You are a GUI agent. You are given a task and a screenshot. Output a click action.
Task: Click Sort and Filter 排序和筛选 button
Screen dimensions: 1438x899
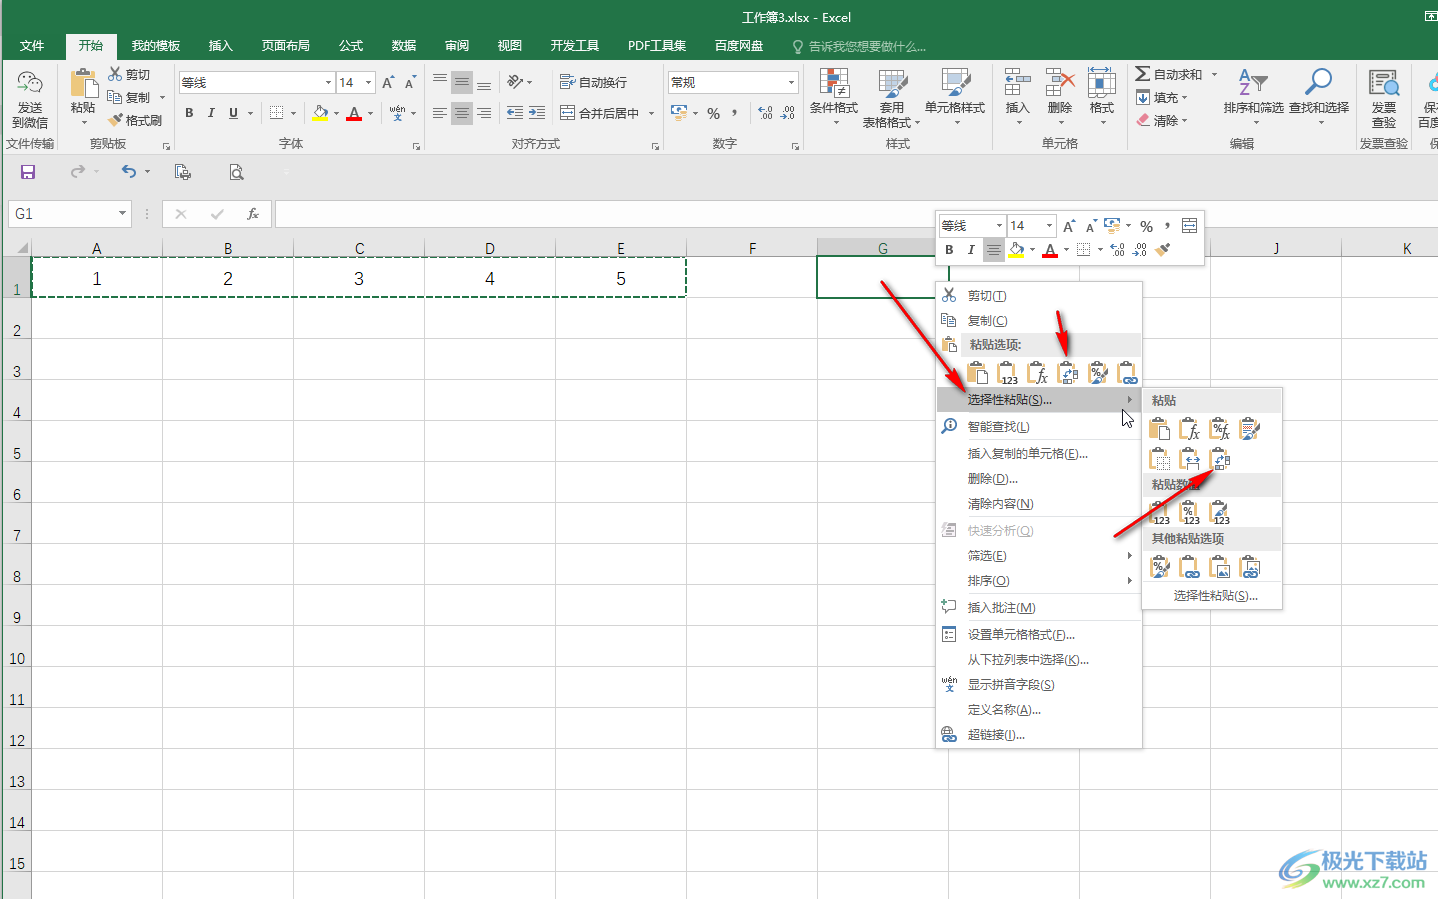[x=1253, y=98]
